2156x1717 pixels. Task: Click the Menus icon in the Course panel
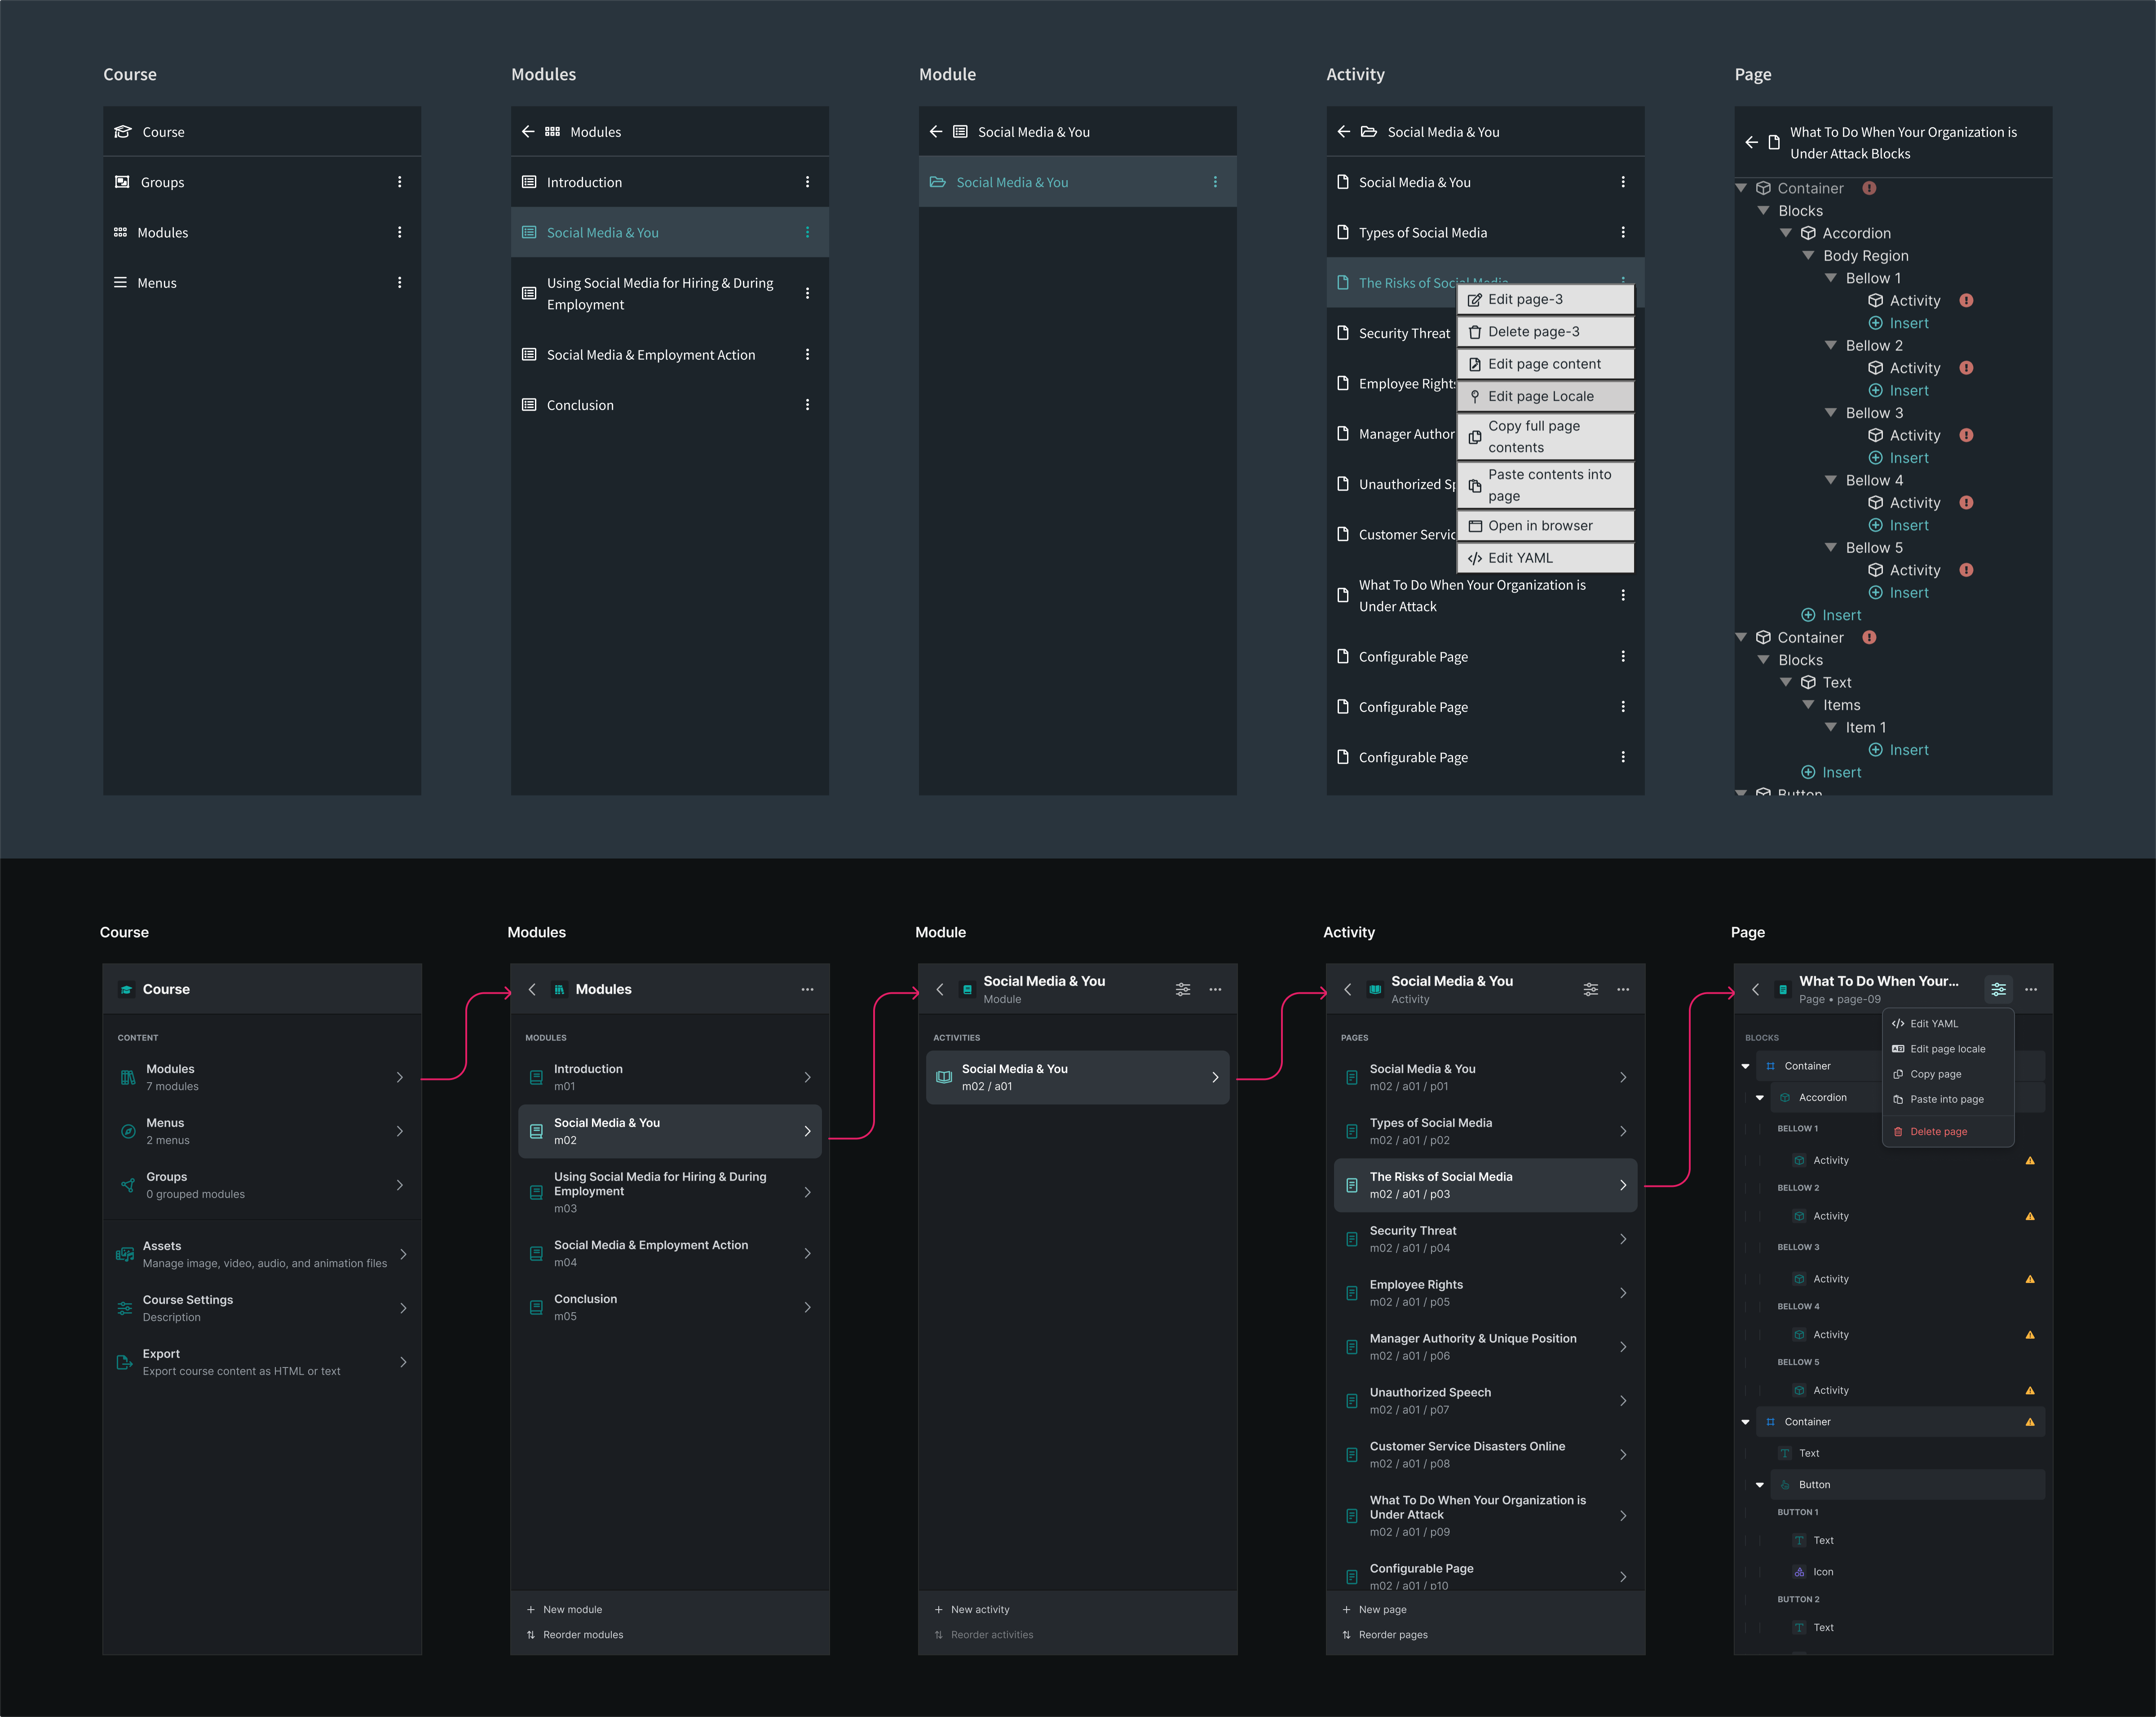[120, 282]
